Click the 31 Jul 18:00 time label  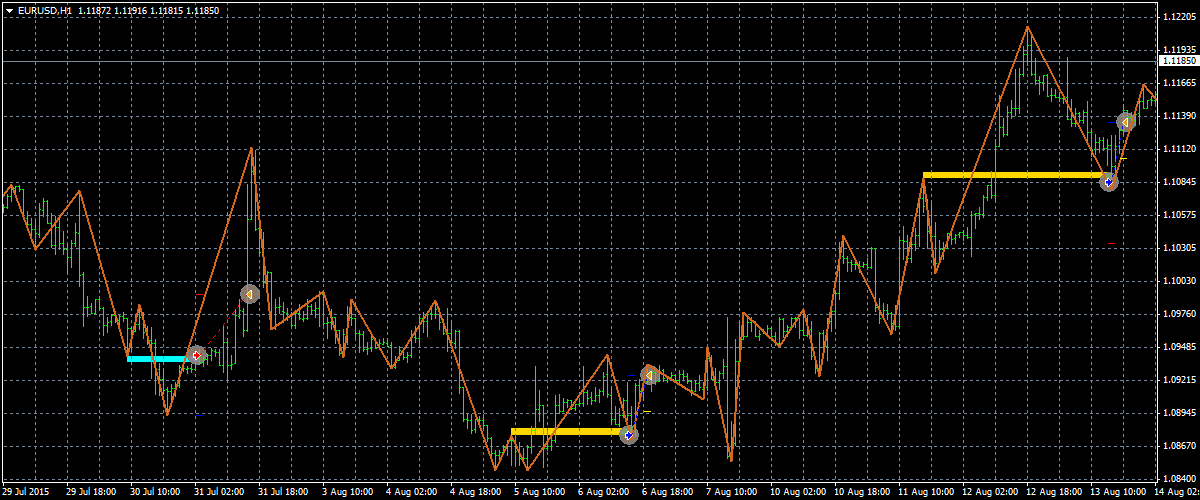pyautogui.click(x=284, y=493)
